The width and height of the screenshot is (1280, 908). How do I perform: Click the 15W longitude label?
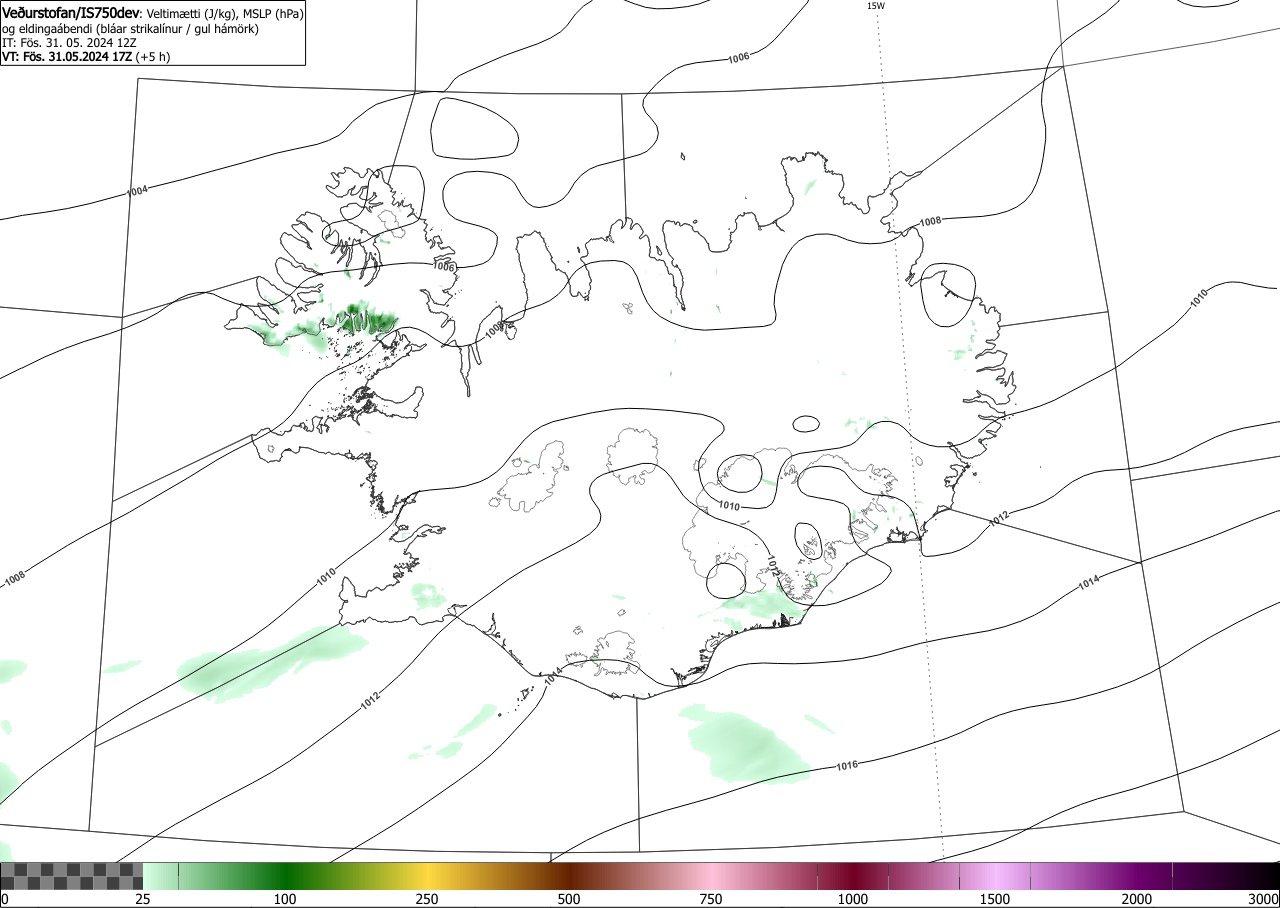point(875,6)
